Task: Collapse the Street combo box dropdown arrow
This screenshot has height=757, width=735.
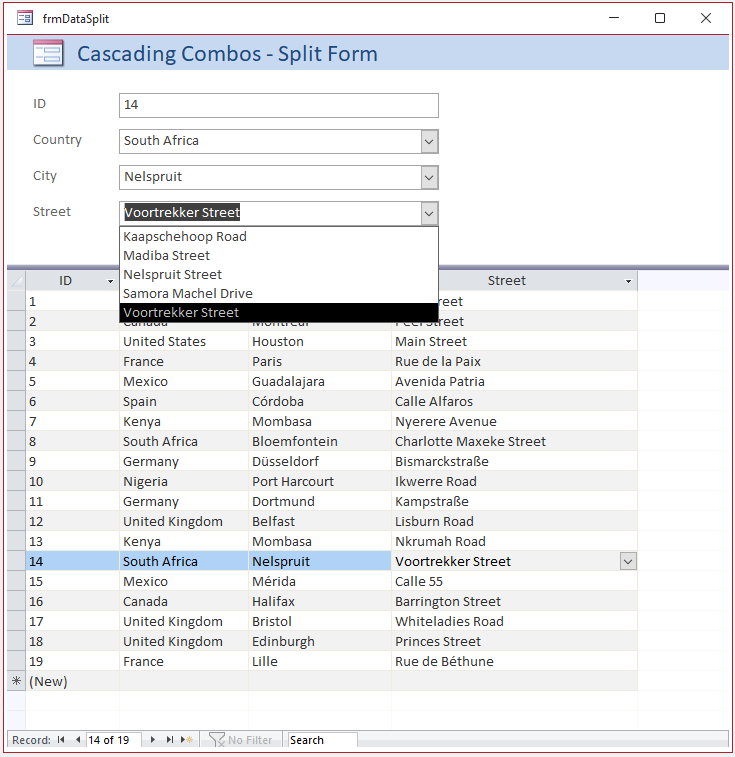Action: click(x=429, y=214)
